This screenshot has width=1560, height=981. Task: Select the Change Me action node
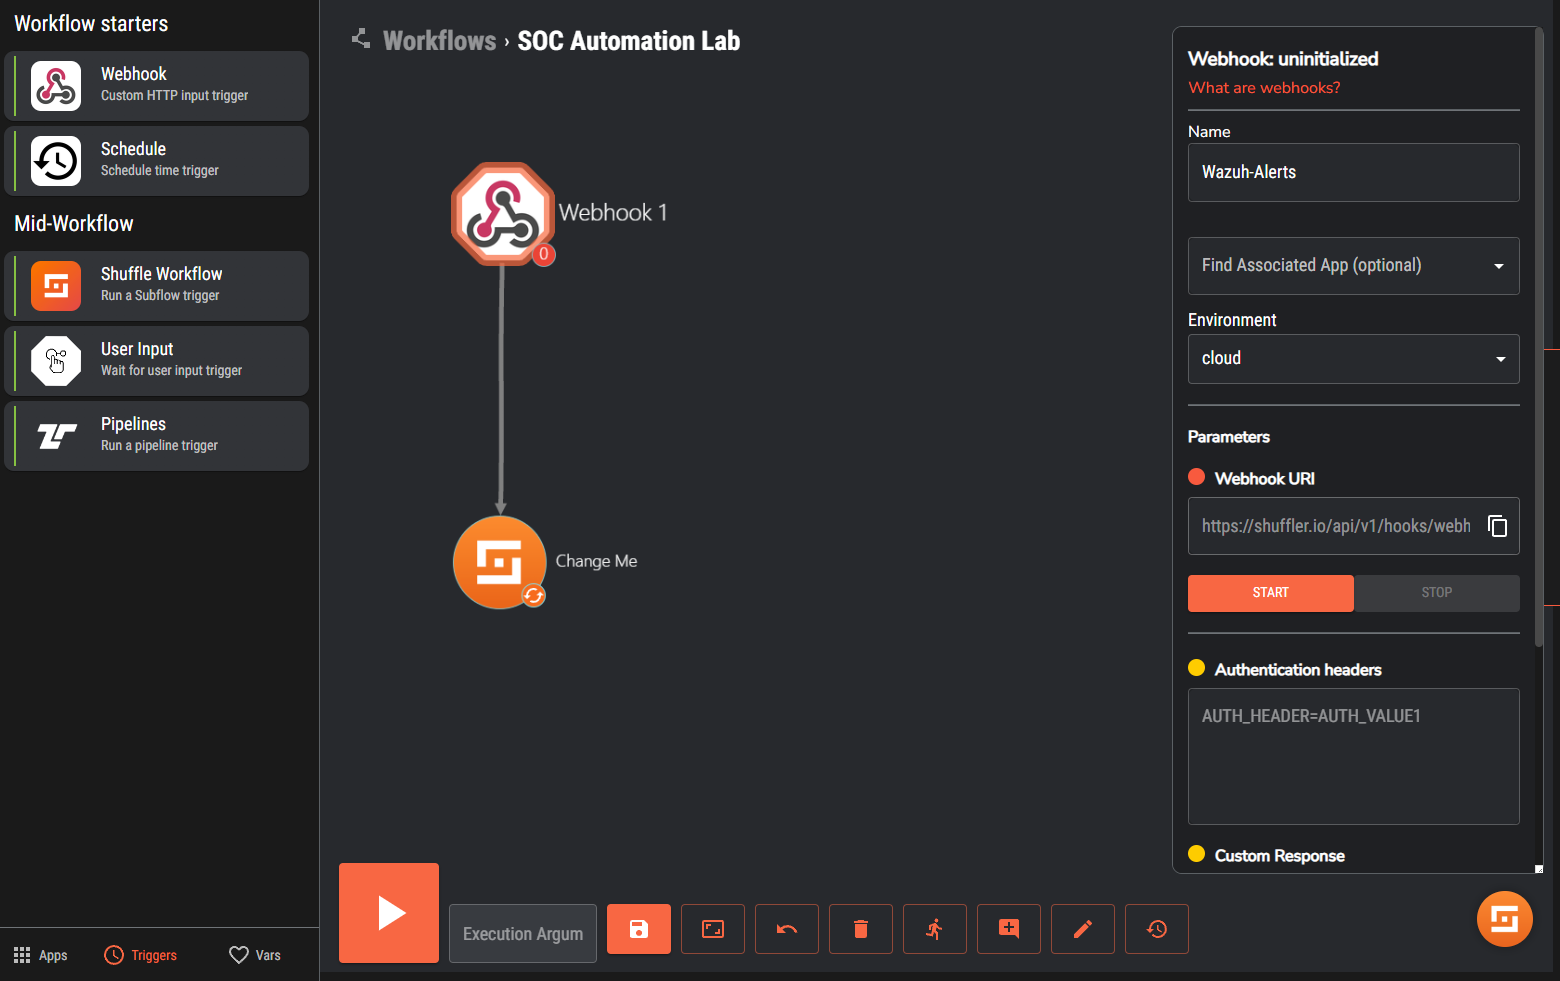point(500,562)
